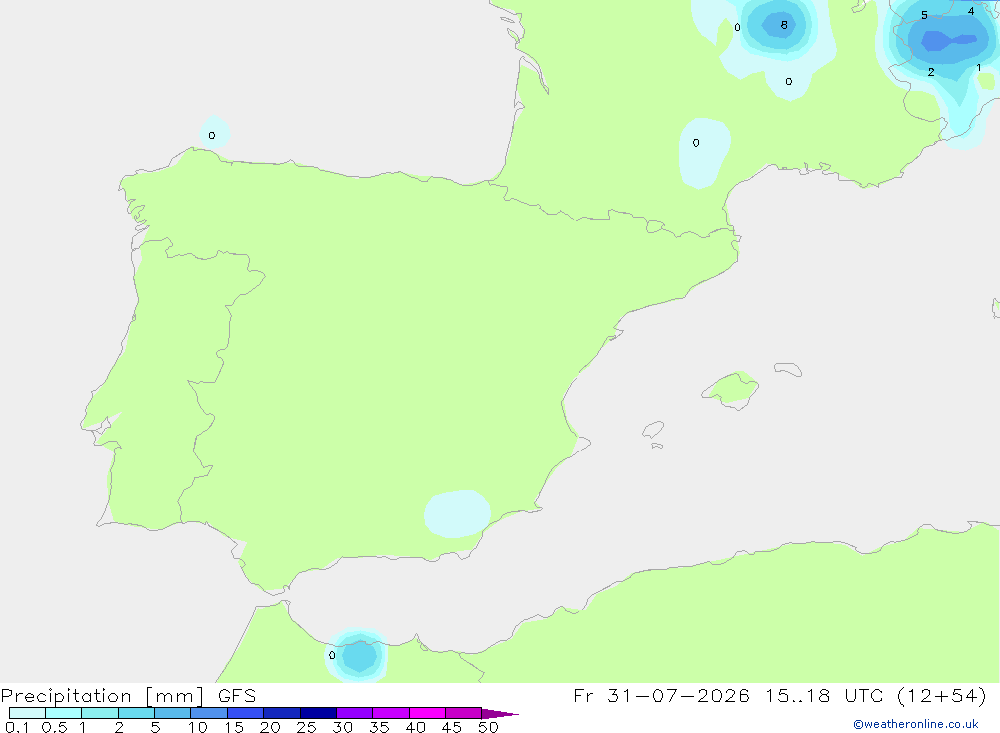Click the 35–40 mm violet legend swatch

tap(391, 713)
